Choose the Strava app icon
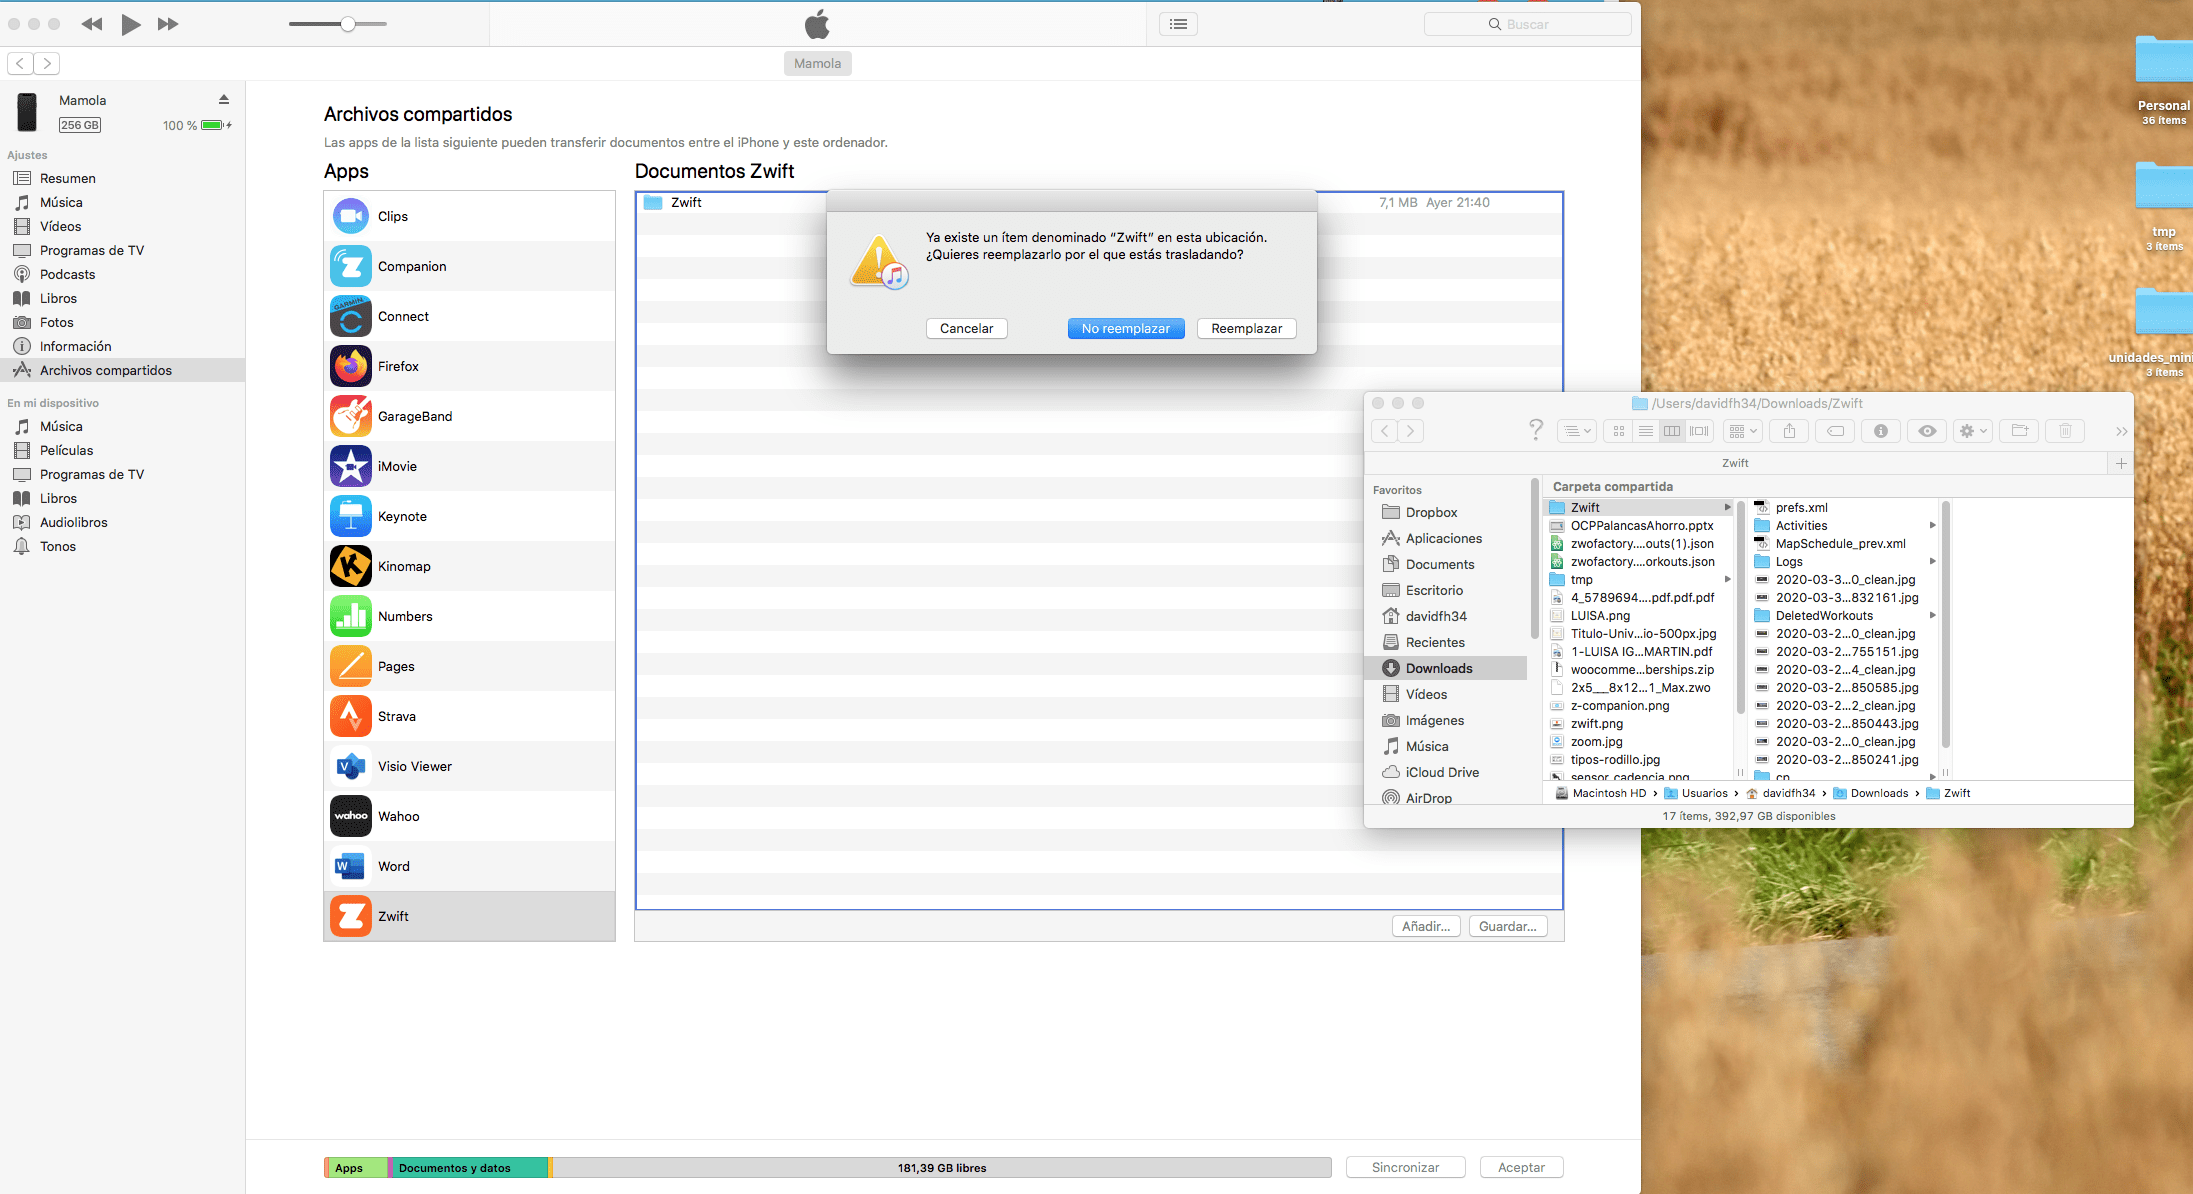The image size is (2193, 1194). pos(351,716)
